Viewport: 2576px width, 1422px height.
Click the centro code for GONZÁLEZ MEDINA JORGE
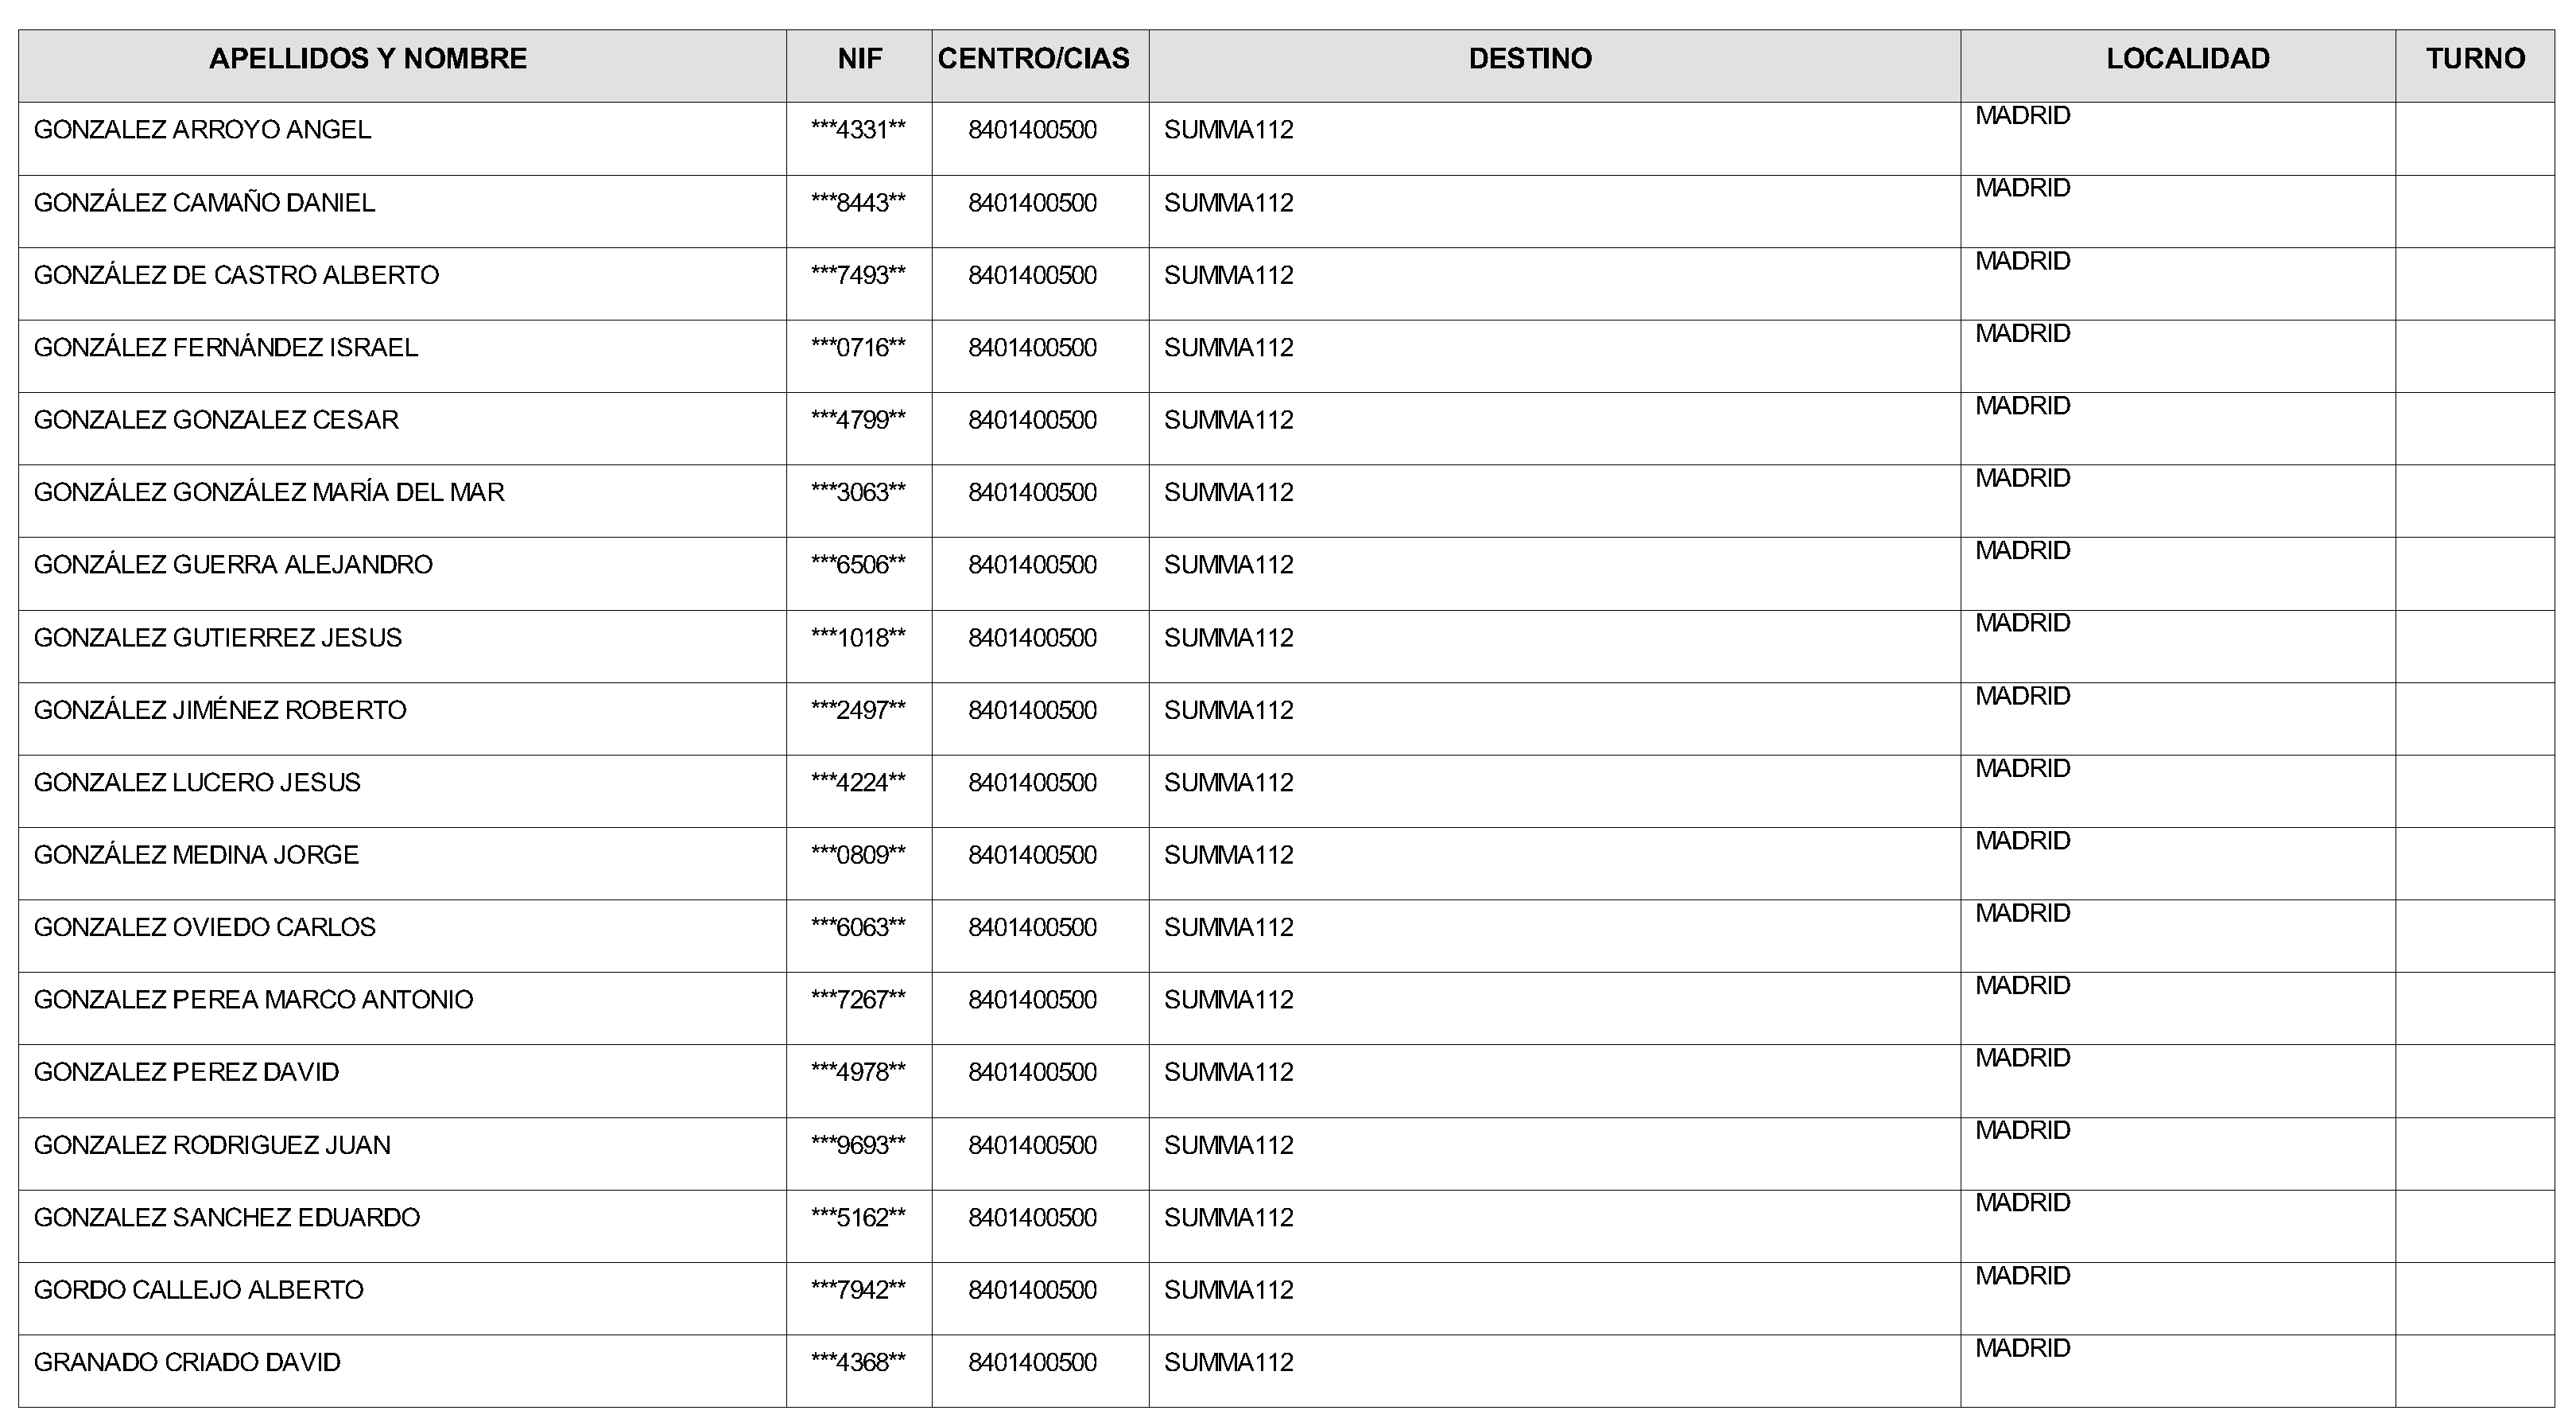pyautogui.click(x=1032, y=855)
